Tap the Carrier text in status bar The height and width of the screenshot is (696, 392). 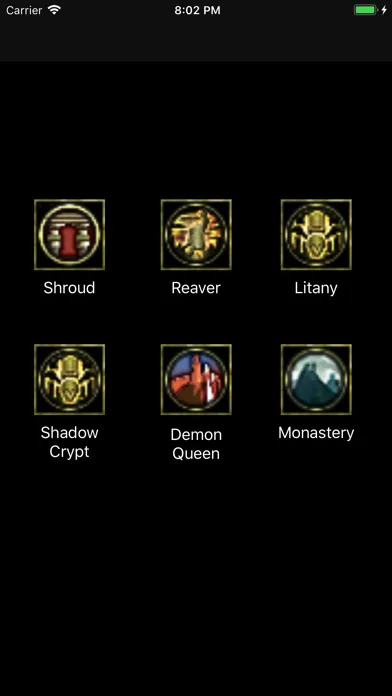point(24,10)
